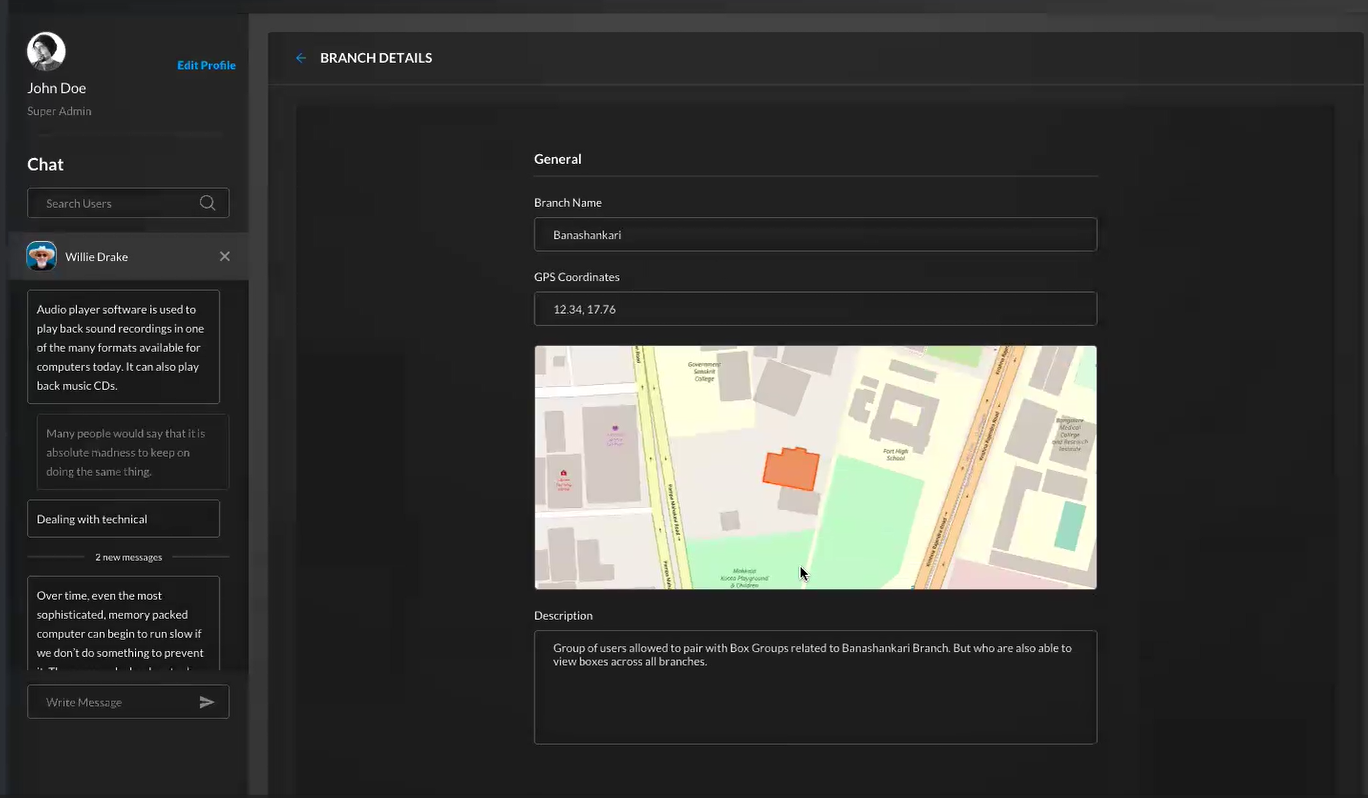This screenshot has height=798, width=1368.
Task: Click the BRANCH DETAILS page title
Action: pyautogui.click(x=376, y=58)
